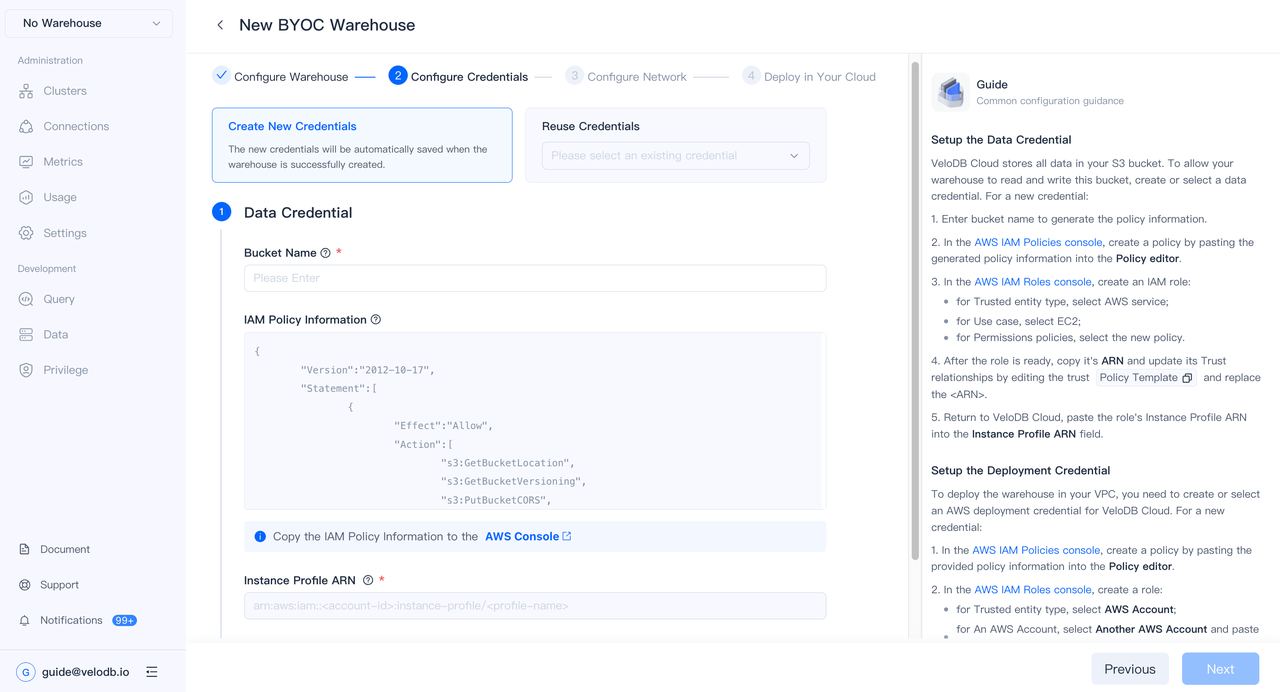The width and height of the screenshot is (1280, 692).
Task: Click the help icon next to Bucket Name
Action: (325, 253)
